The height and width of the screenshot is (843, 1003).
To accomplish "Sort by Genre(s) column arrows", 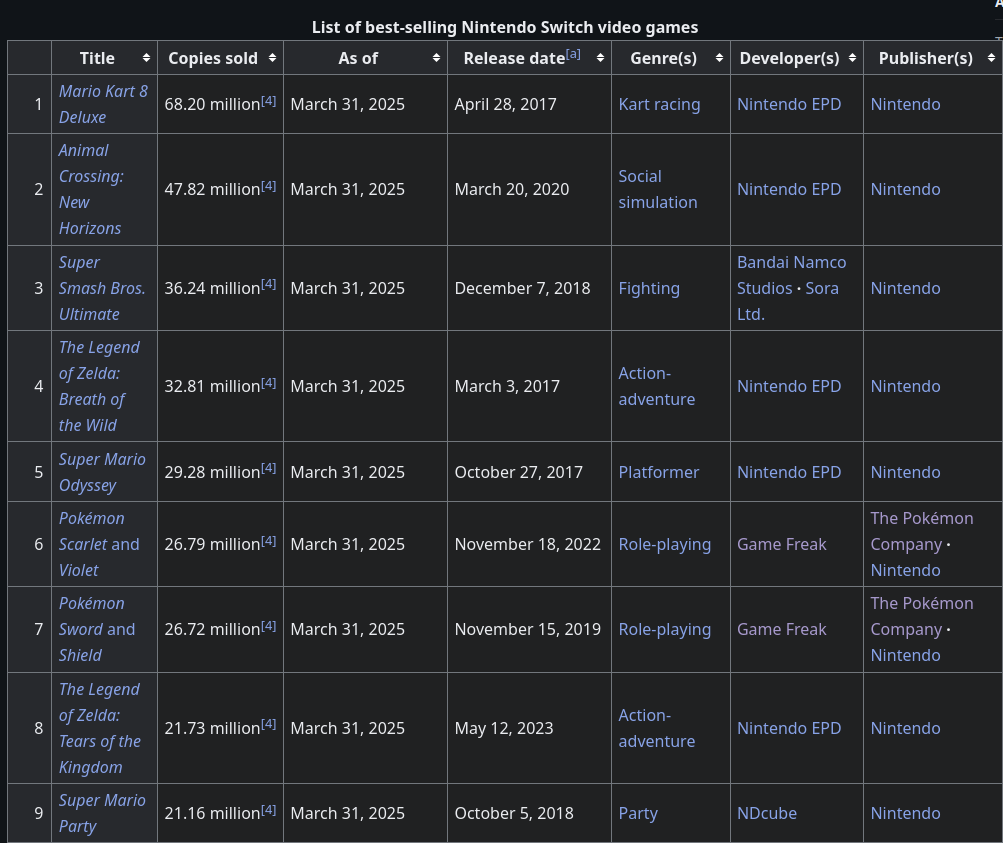I will point(719,58).
